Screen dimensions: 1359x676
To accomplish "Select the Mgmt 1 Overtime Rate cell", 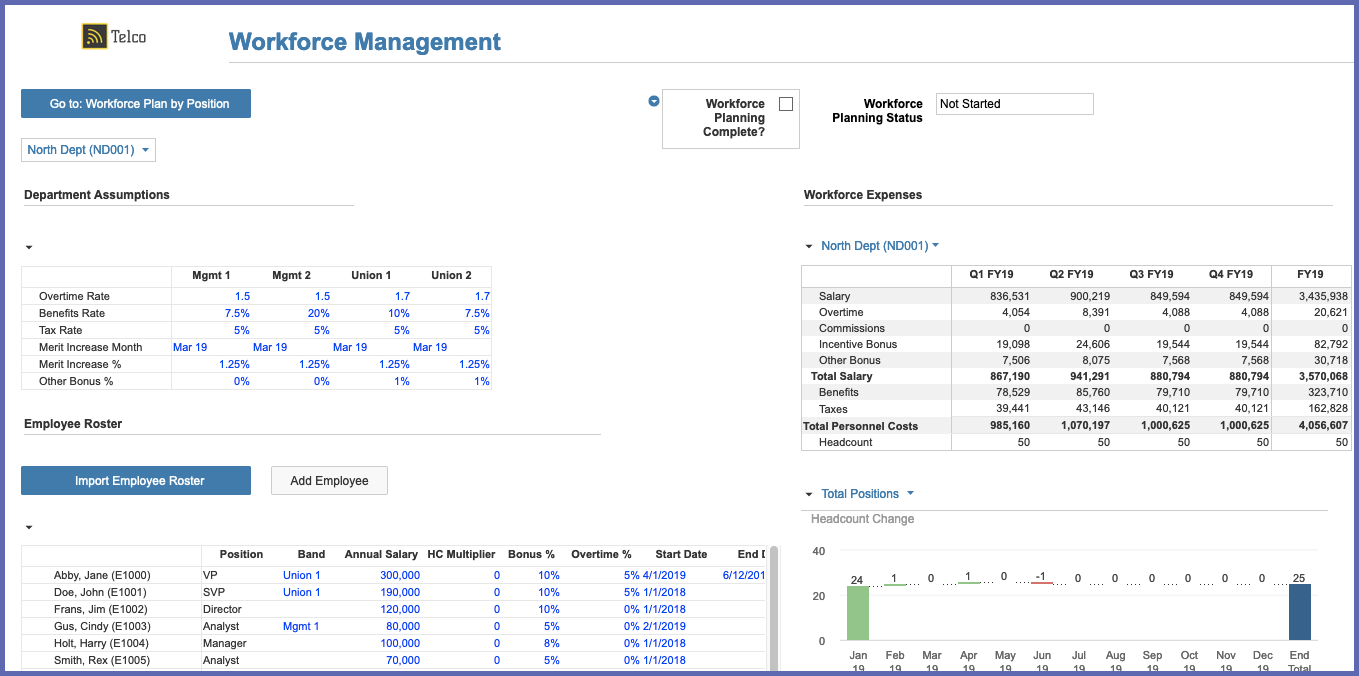I will [x=211, y=296].
